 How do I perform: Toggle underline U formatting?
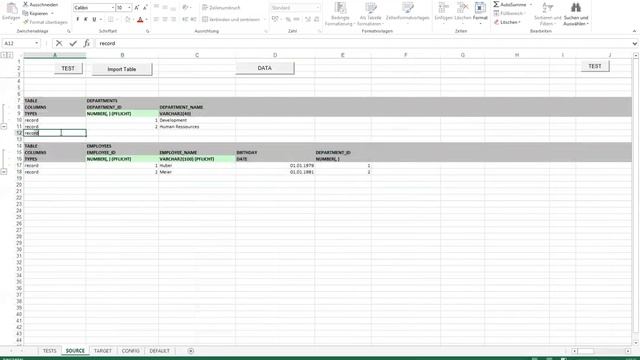(x=94, y=20)
